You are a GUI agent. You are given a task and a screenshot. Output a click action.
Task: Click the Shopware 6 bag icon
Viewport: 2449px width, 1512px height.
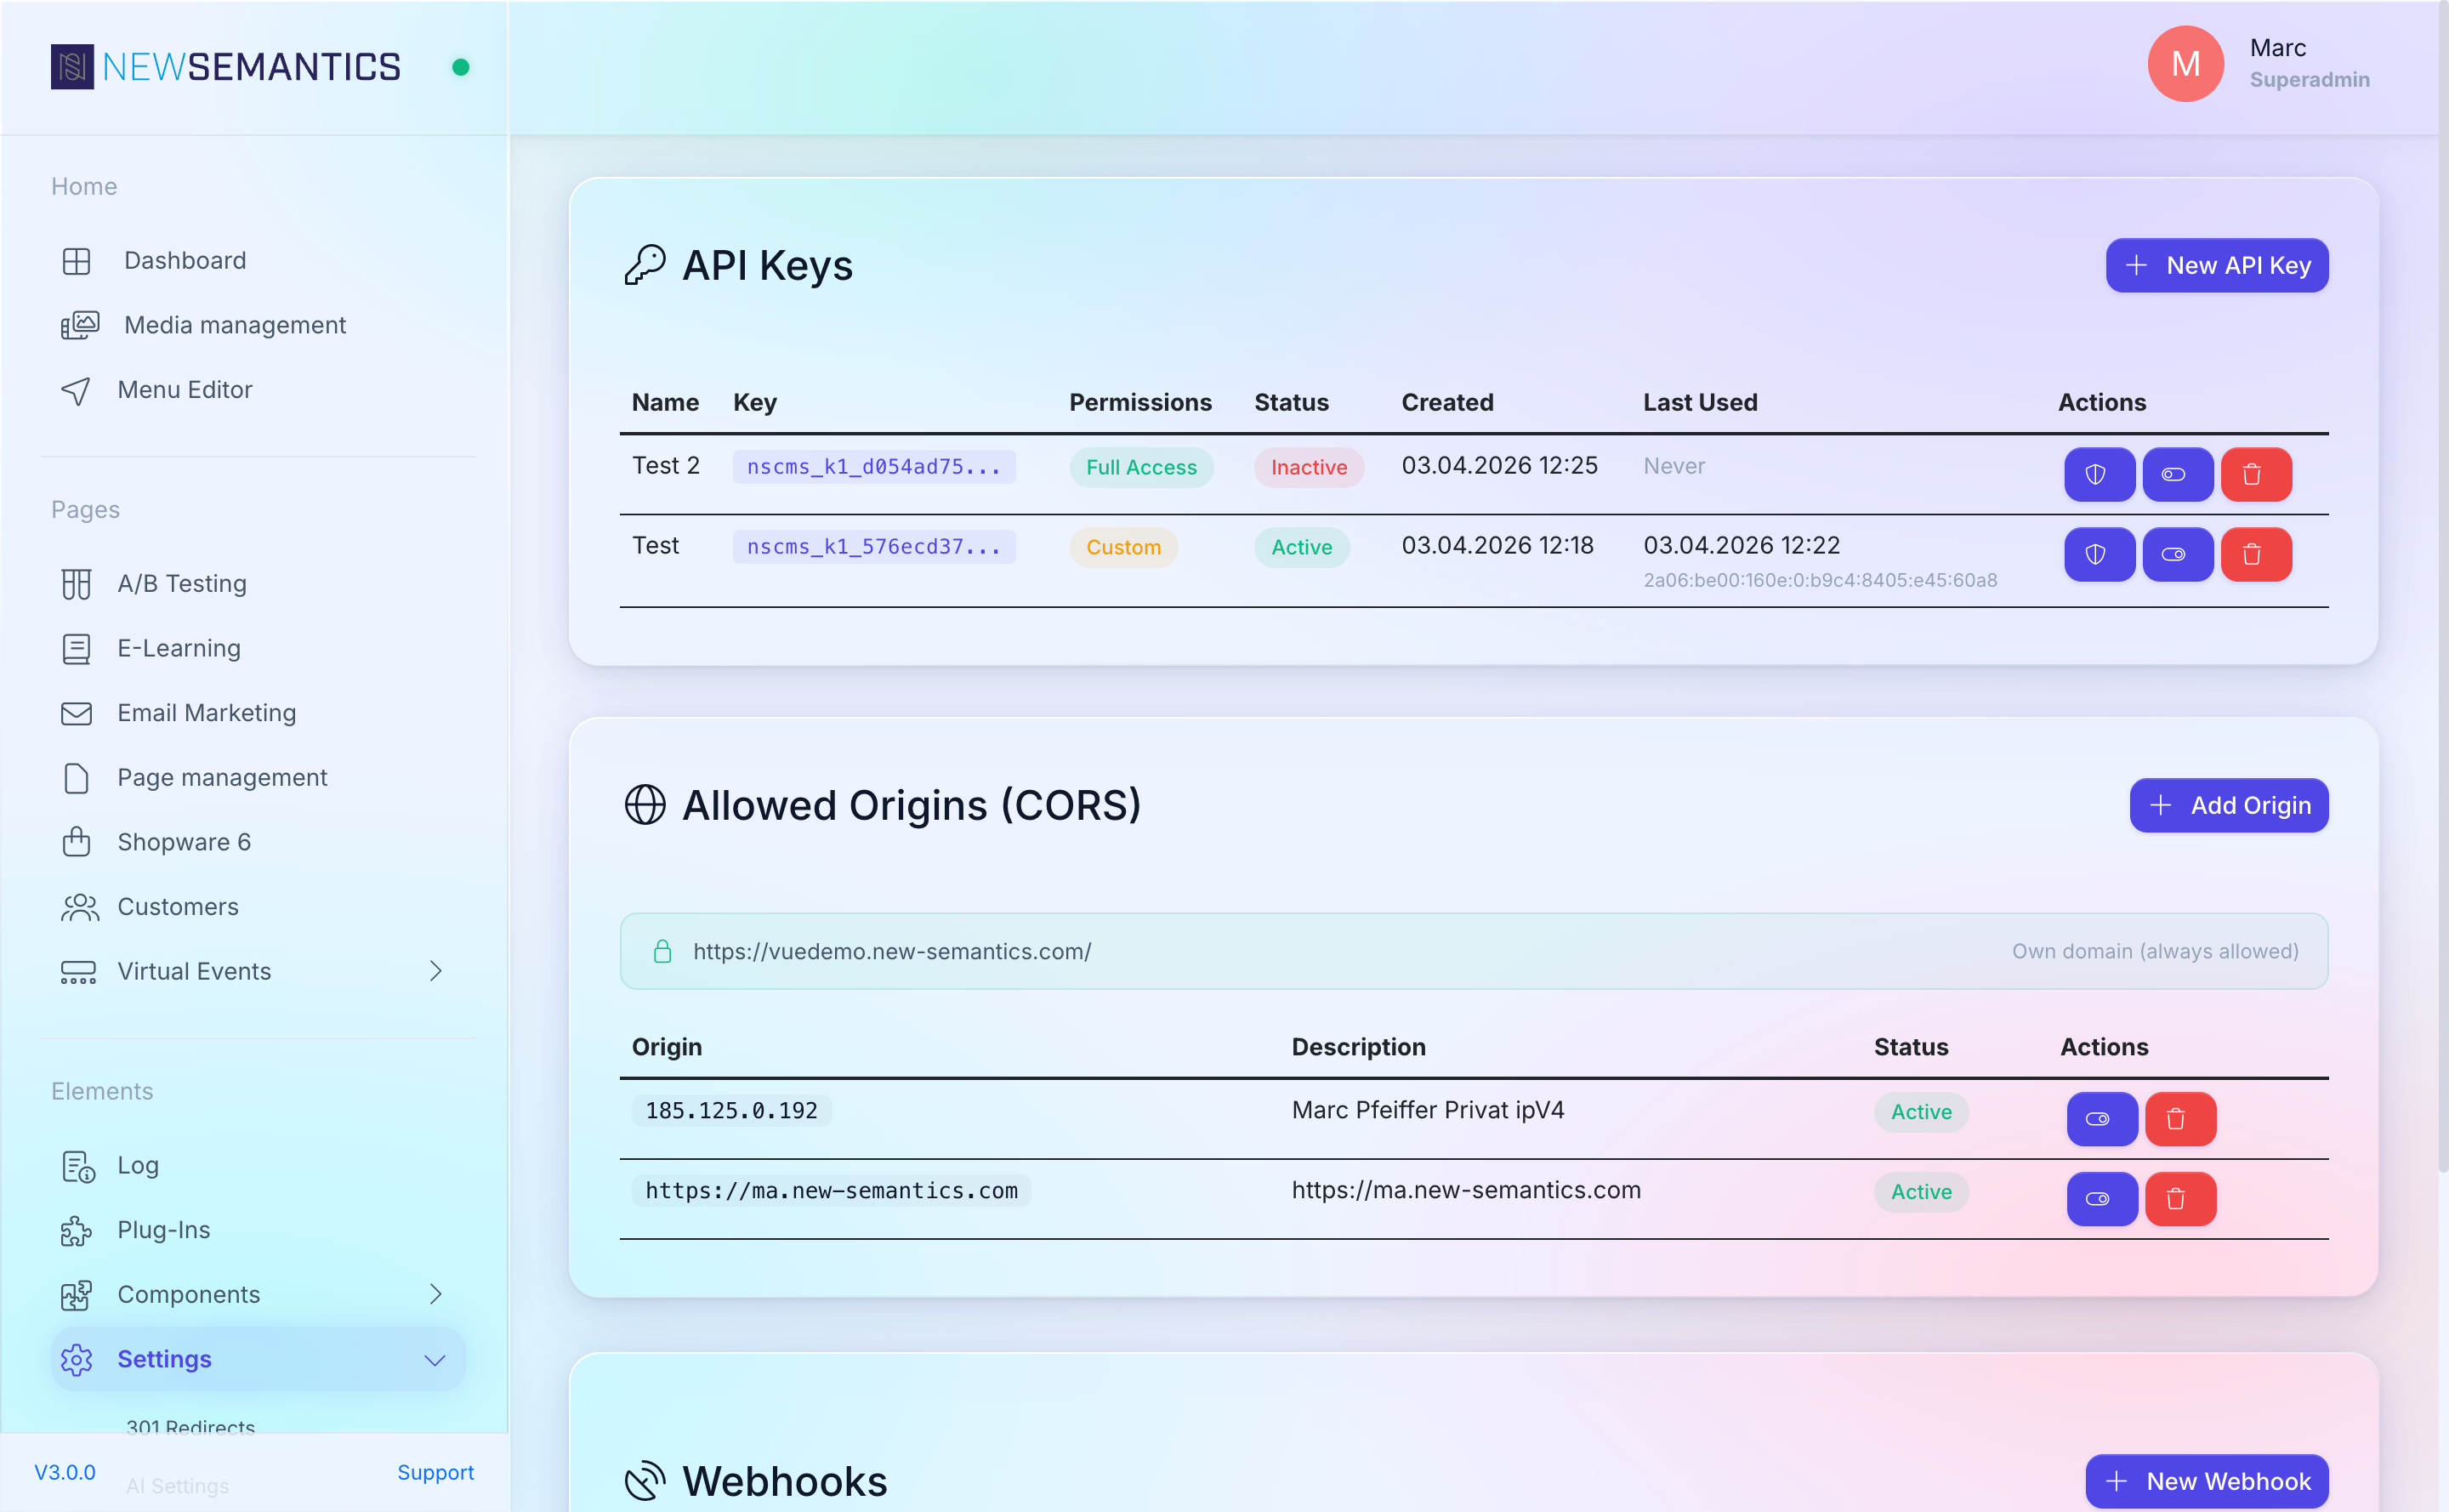coord(76,842)
